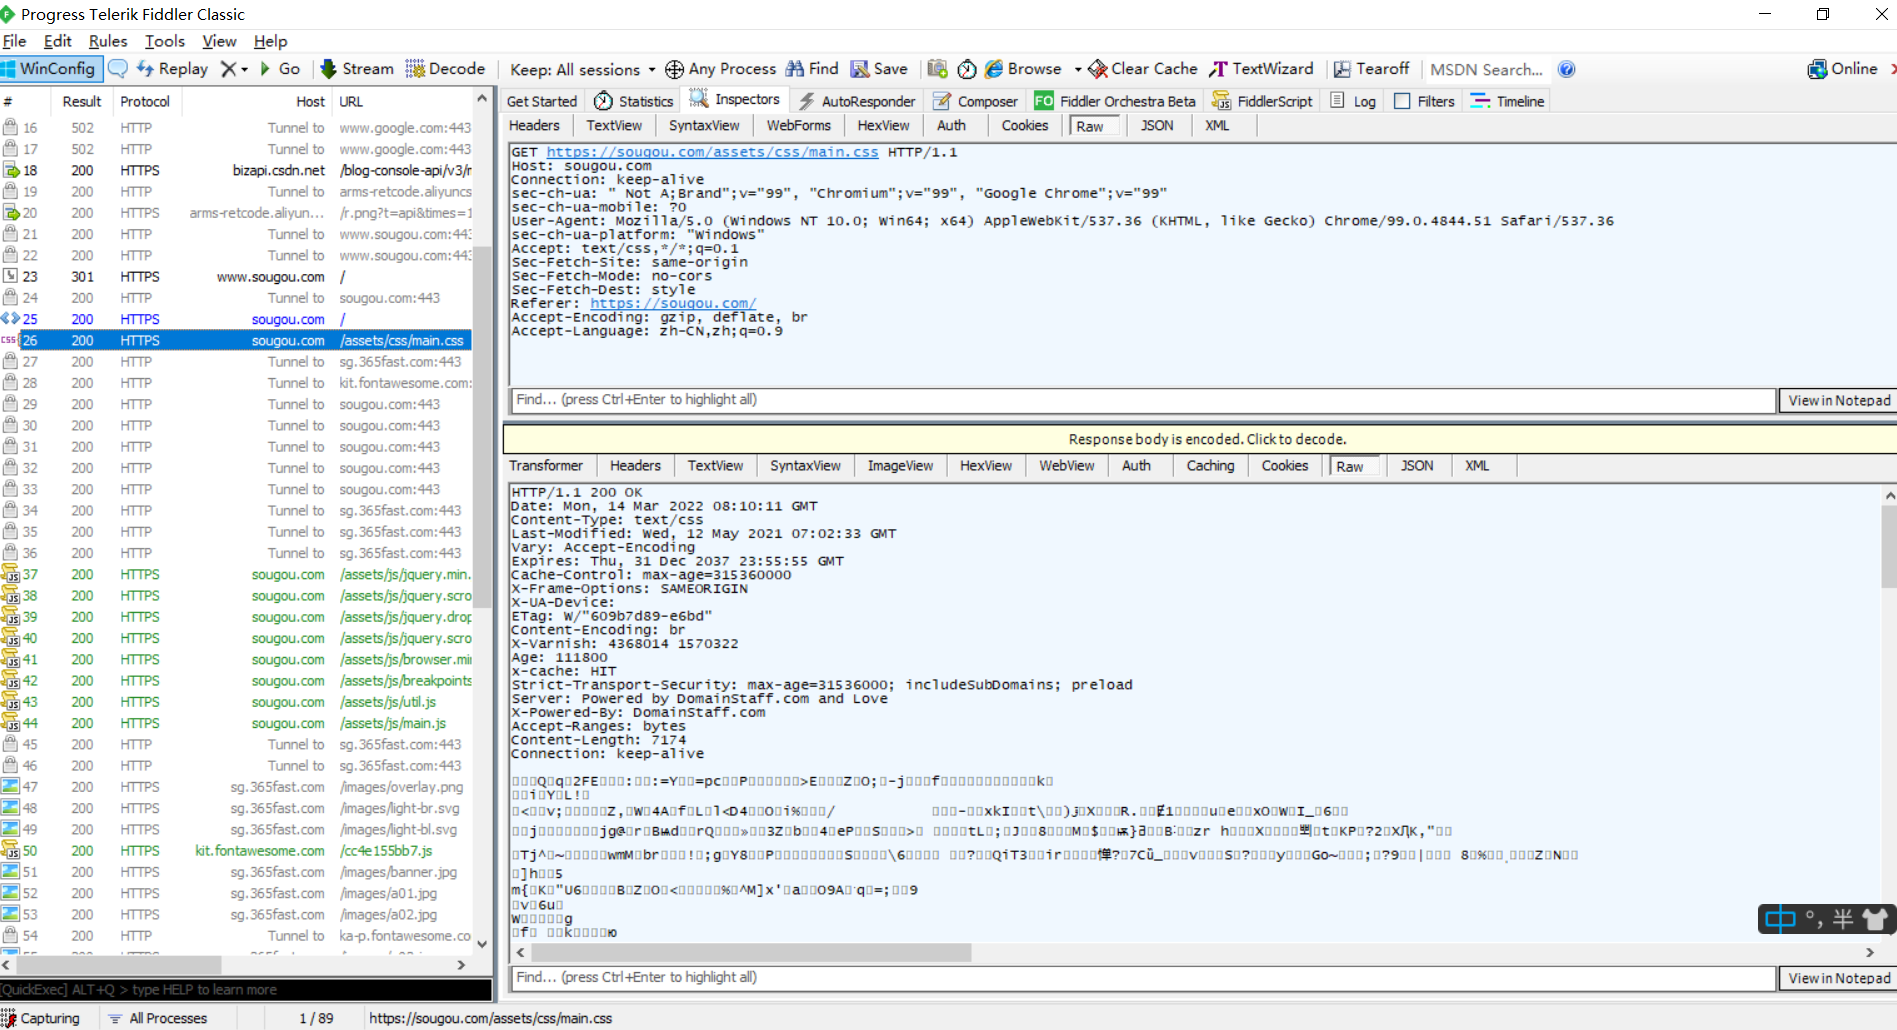Open the FiddlerScript tab

(1262, 101)
